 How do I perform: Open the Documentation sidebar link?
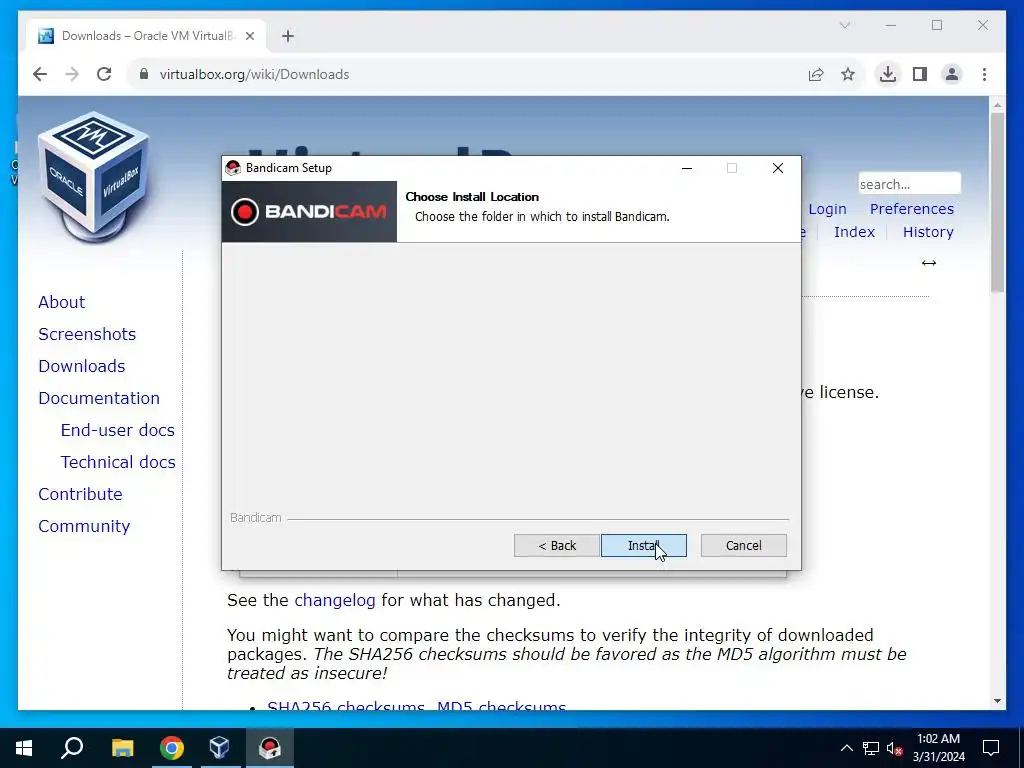click(99, 398)
